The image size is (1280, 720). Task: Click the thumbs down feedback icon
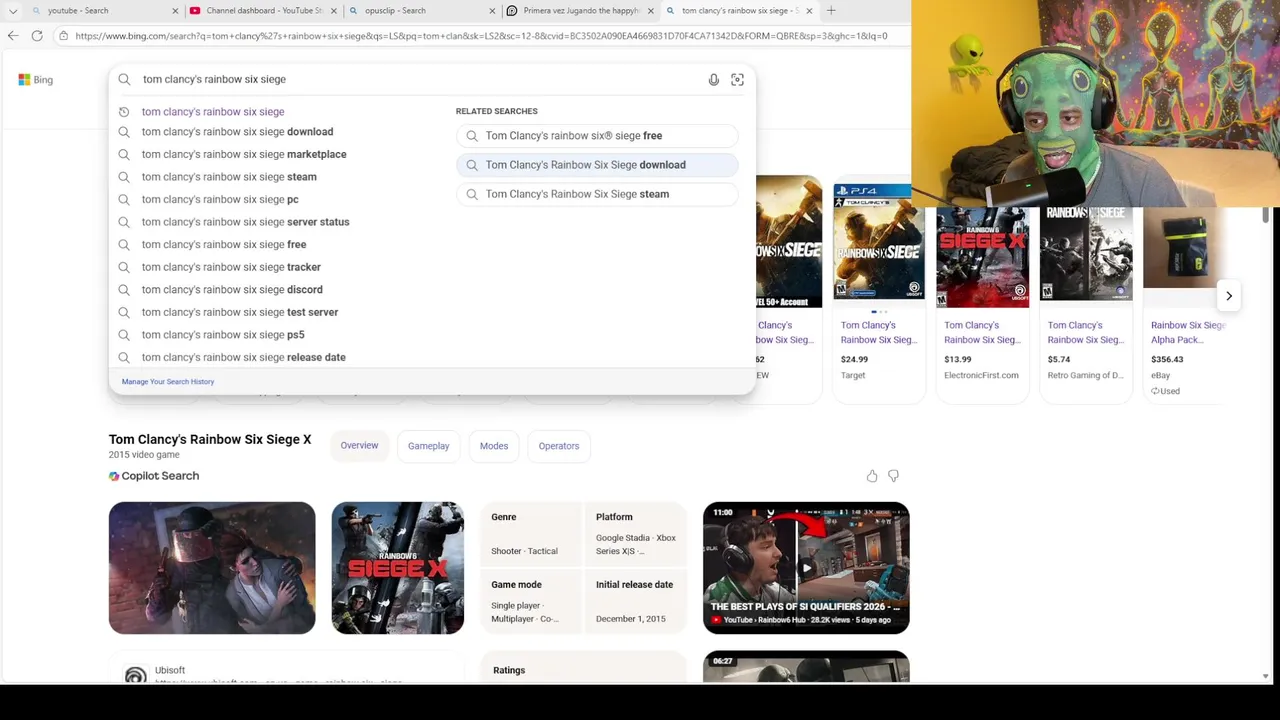point(893,476)
